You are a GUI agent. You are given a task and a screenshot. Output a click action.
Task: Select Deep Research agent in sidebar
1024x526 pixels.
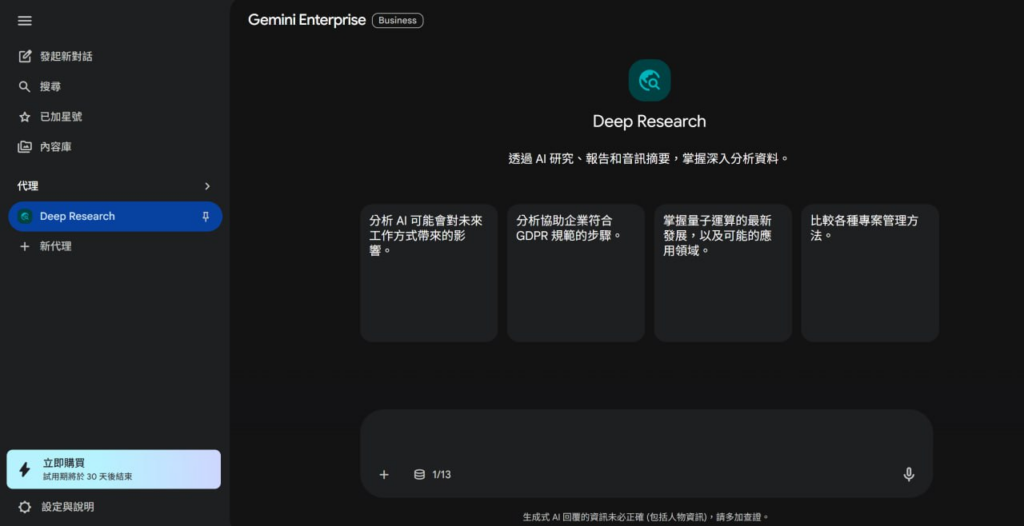click(x=115, y=216)
